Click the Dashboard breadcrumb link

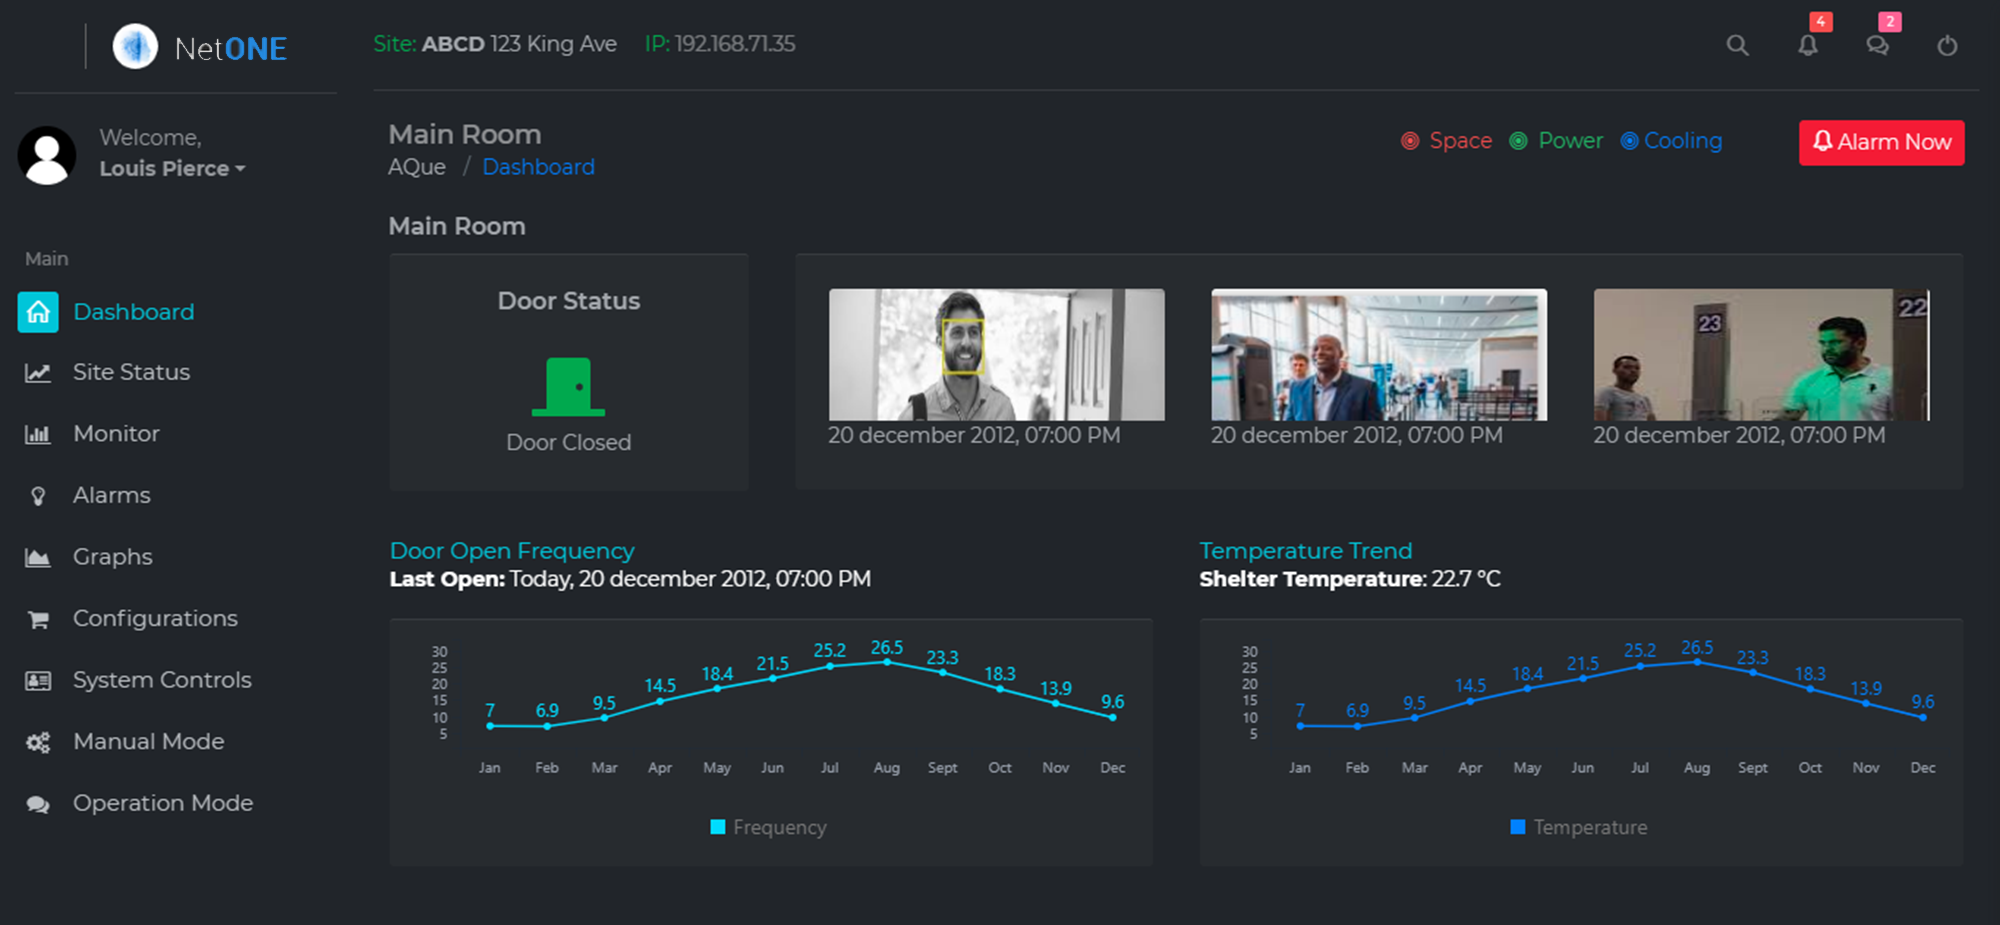538,167
